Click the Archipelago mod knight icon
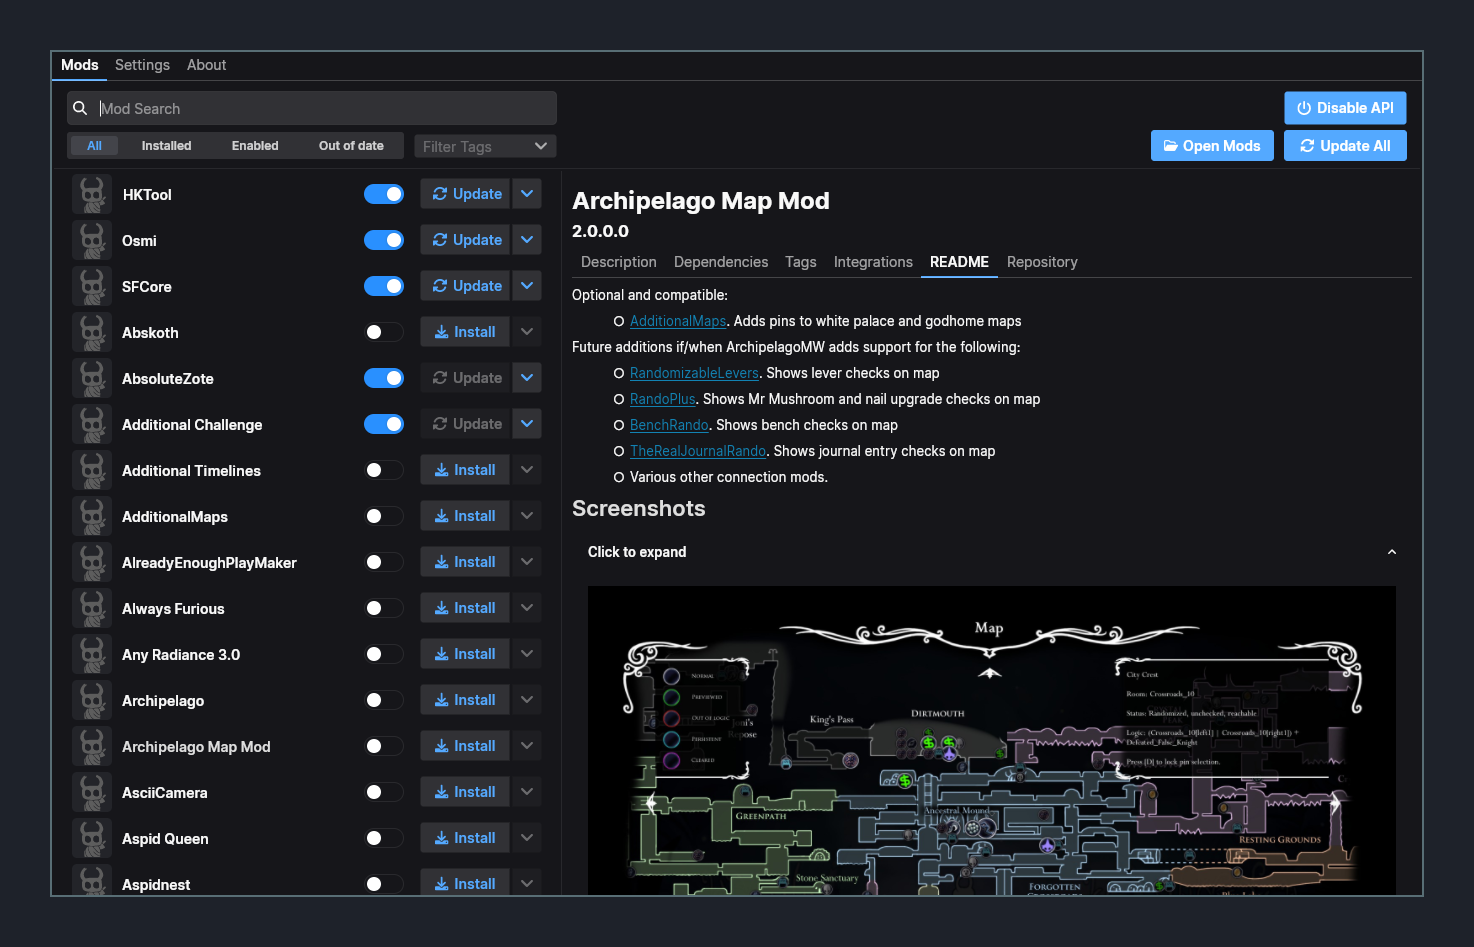 (92, 700)
